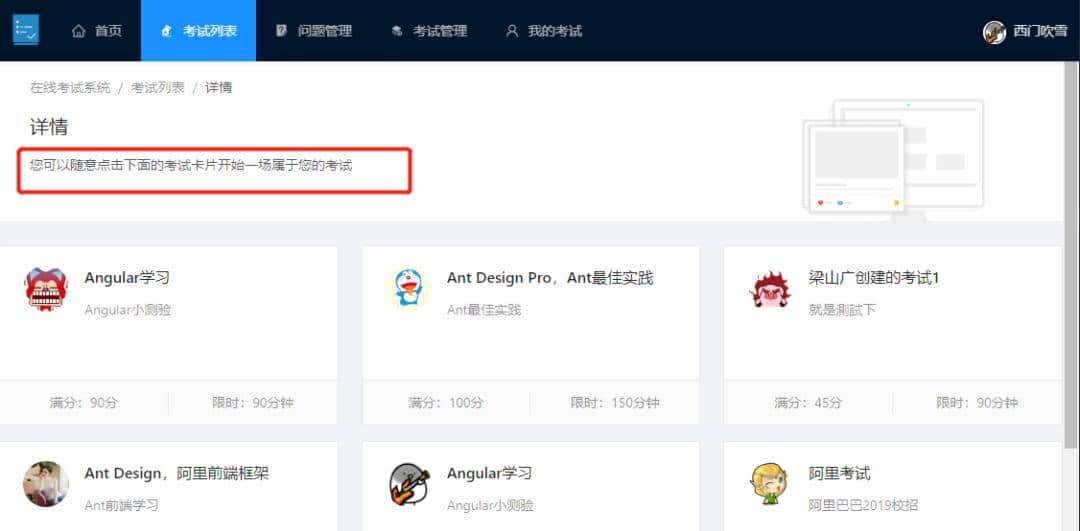Open the 梁山广创建的考试1 exam
The image size is (1080, 531).
click(x=874, y=278)
